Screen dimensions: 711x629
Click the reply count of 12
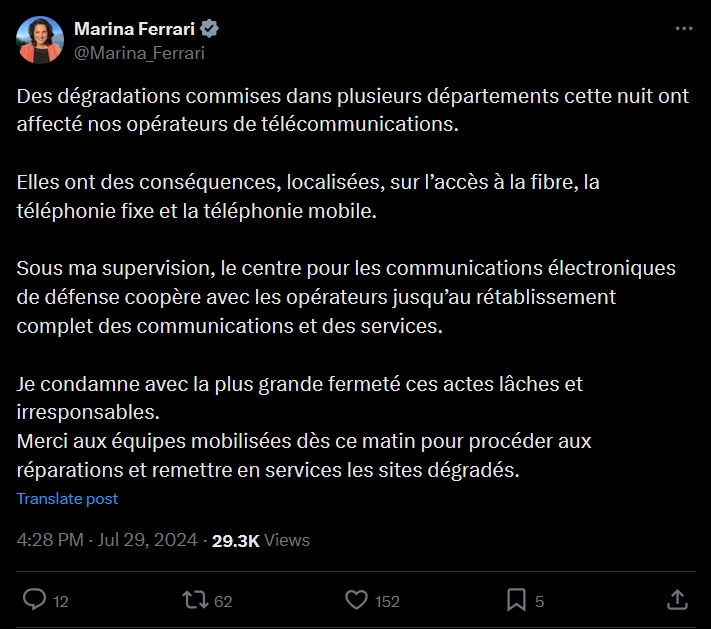[x=60, y=601]
